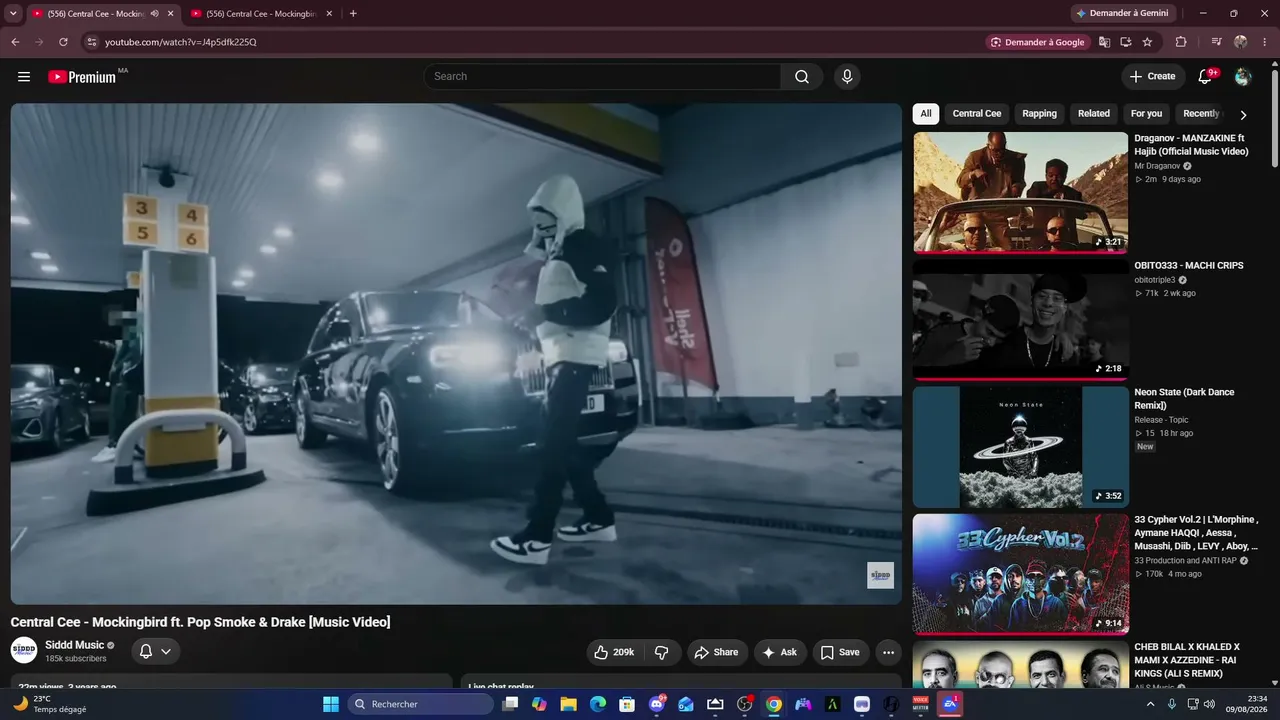The height and width of the screenshot is (720, 1280).
Task: Save video to playlist
Action: (840, 652)
